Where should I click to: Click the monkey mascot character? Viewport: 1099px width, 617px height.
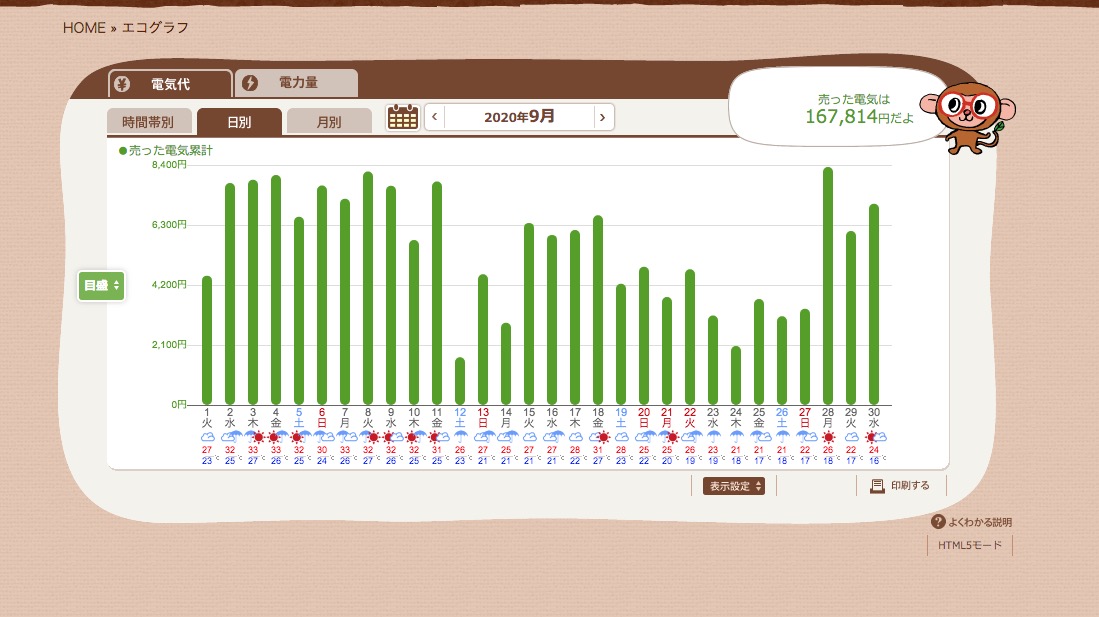pos(961,114)
